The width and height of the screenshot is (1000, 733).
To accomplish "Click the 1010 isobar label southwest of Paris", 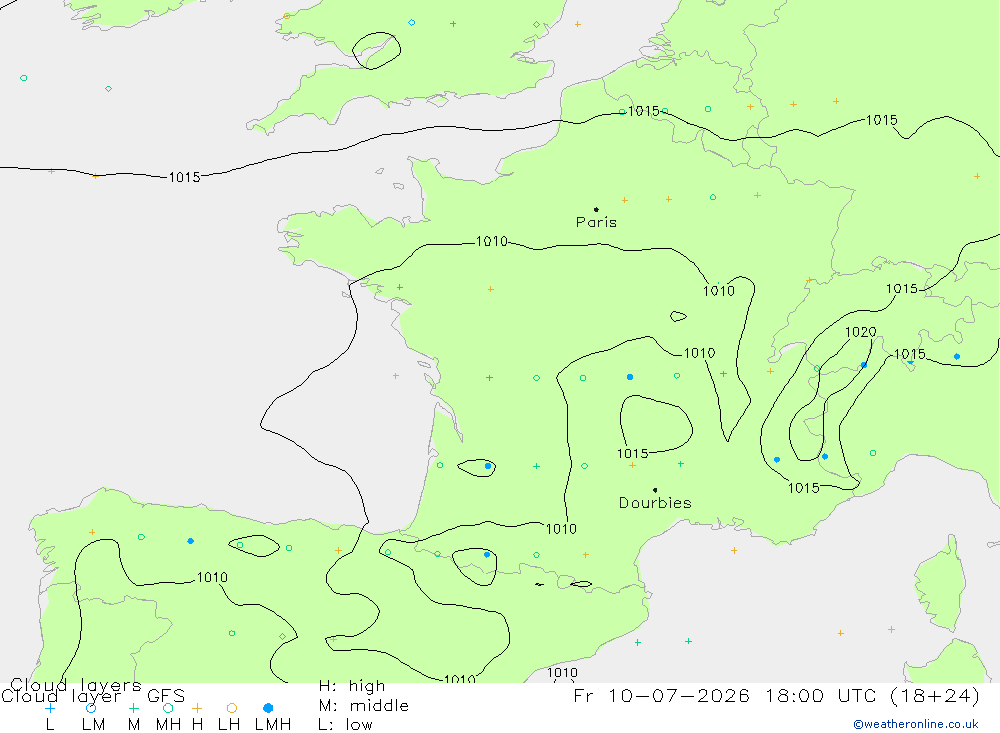I will [492, 241].
